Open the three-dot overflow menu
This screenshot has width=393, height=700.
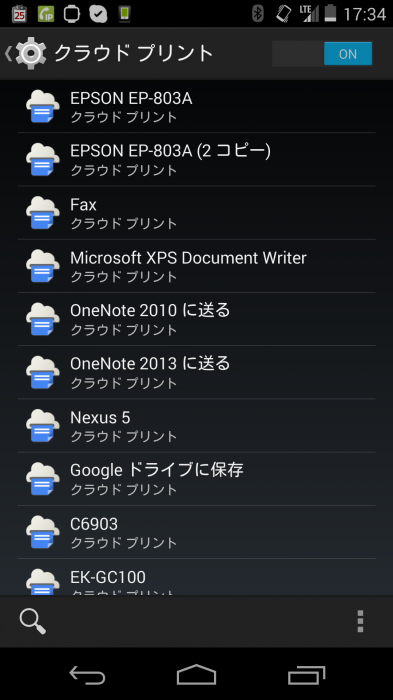click(360, 621)
